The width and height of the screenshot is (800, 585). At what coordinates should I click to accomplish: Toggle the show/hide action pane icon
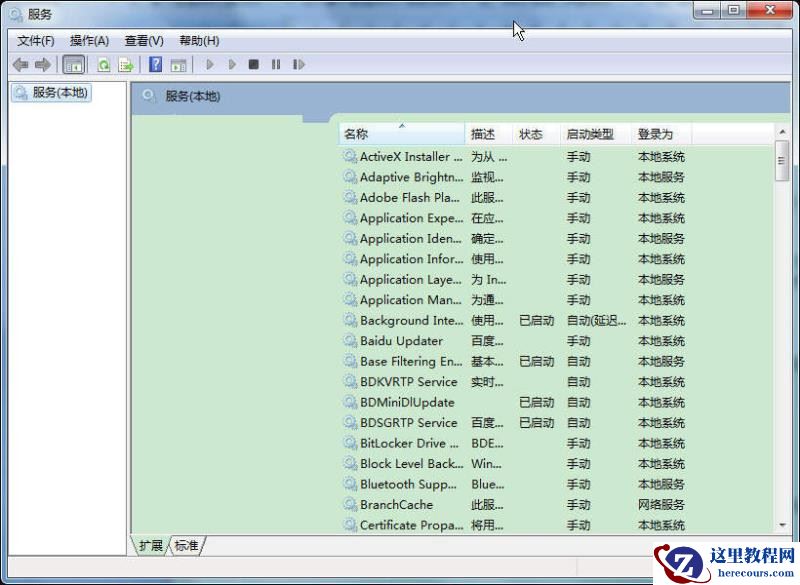pyautogui.click(x=178, y=64)
